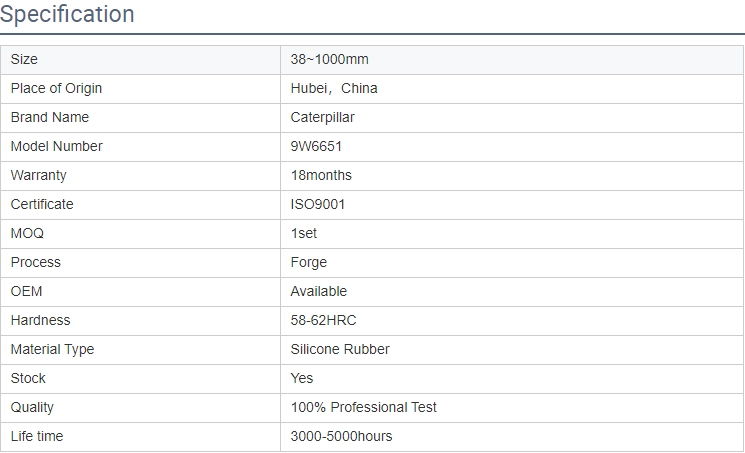Screen dimensions: 745x453
Task: Click the 58-62HRC hardness value
Action: click(x=323, y=320)
